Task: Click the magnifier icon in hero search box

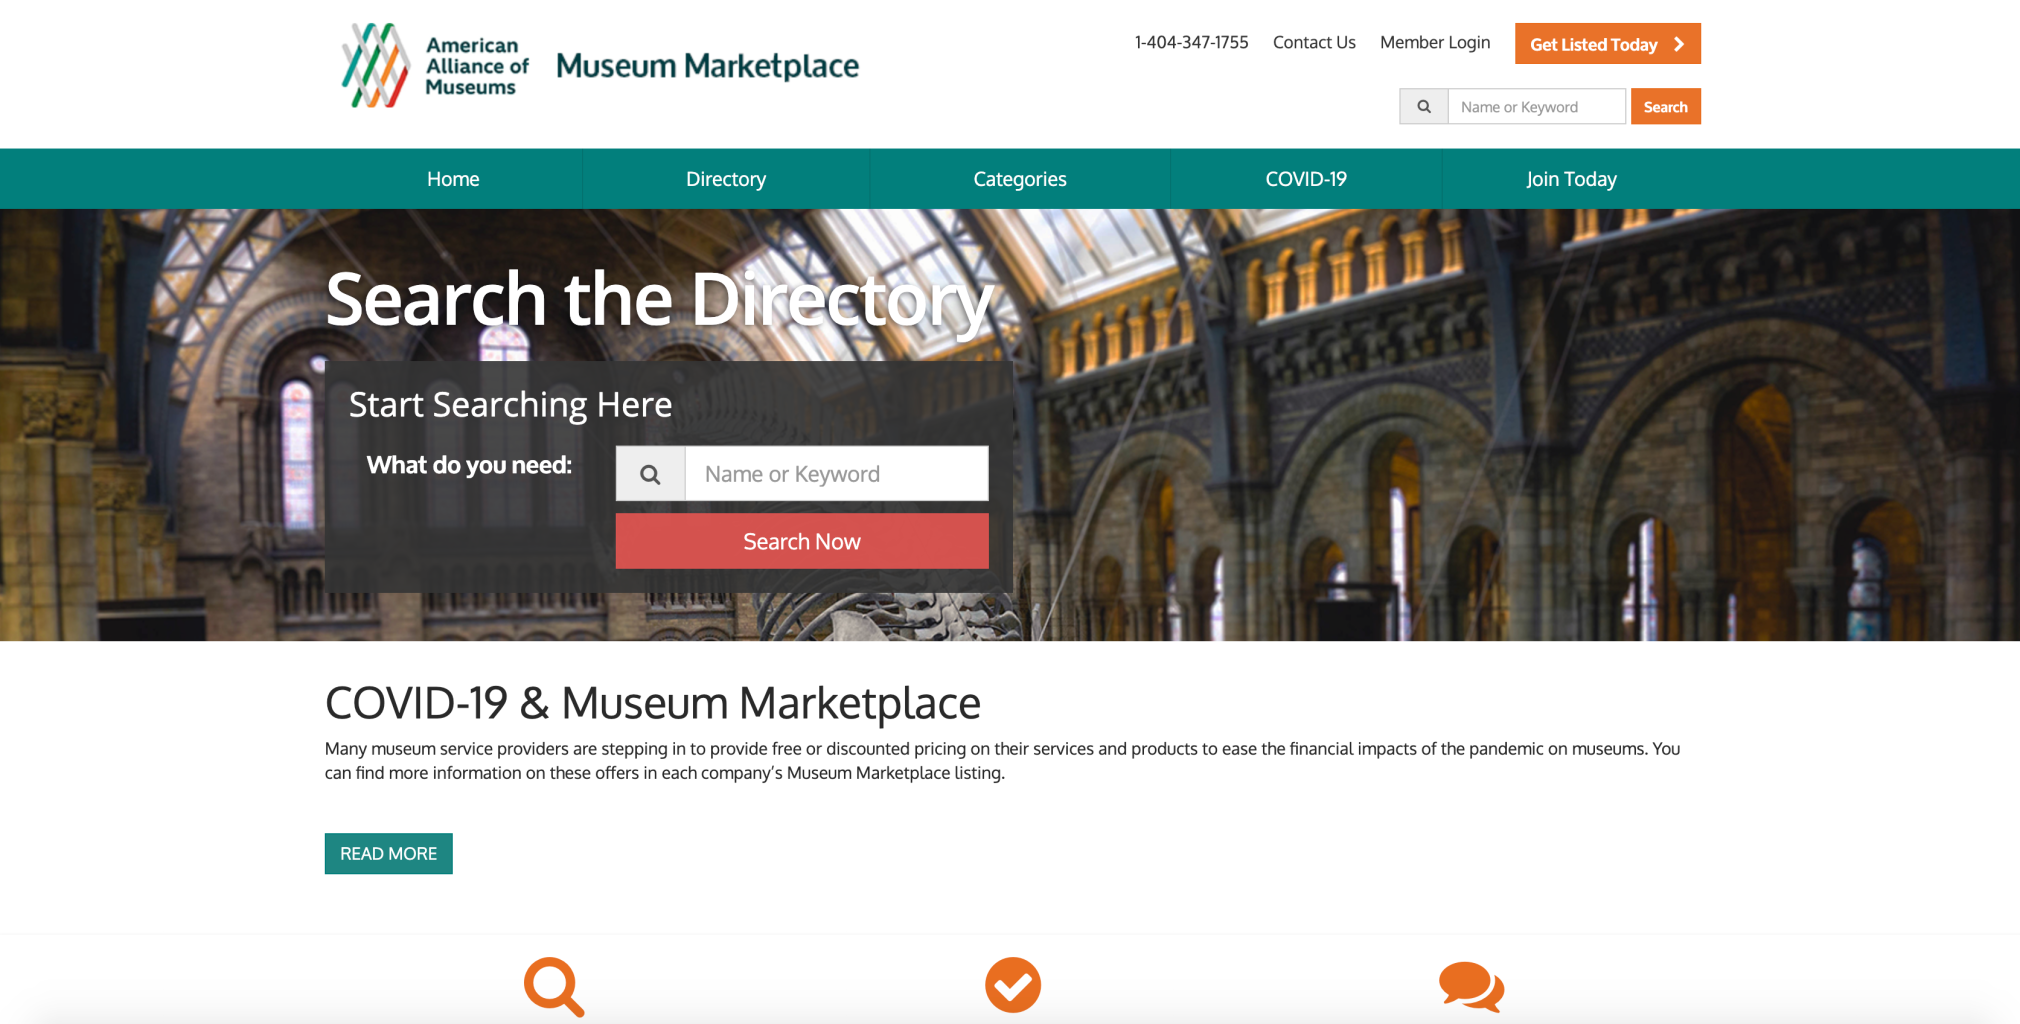Action: click(x=650, y=474)
